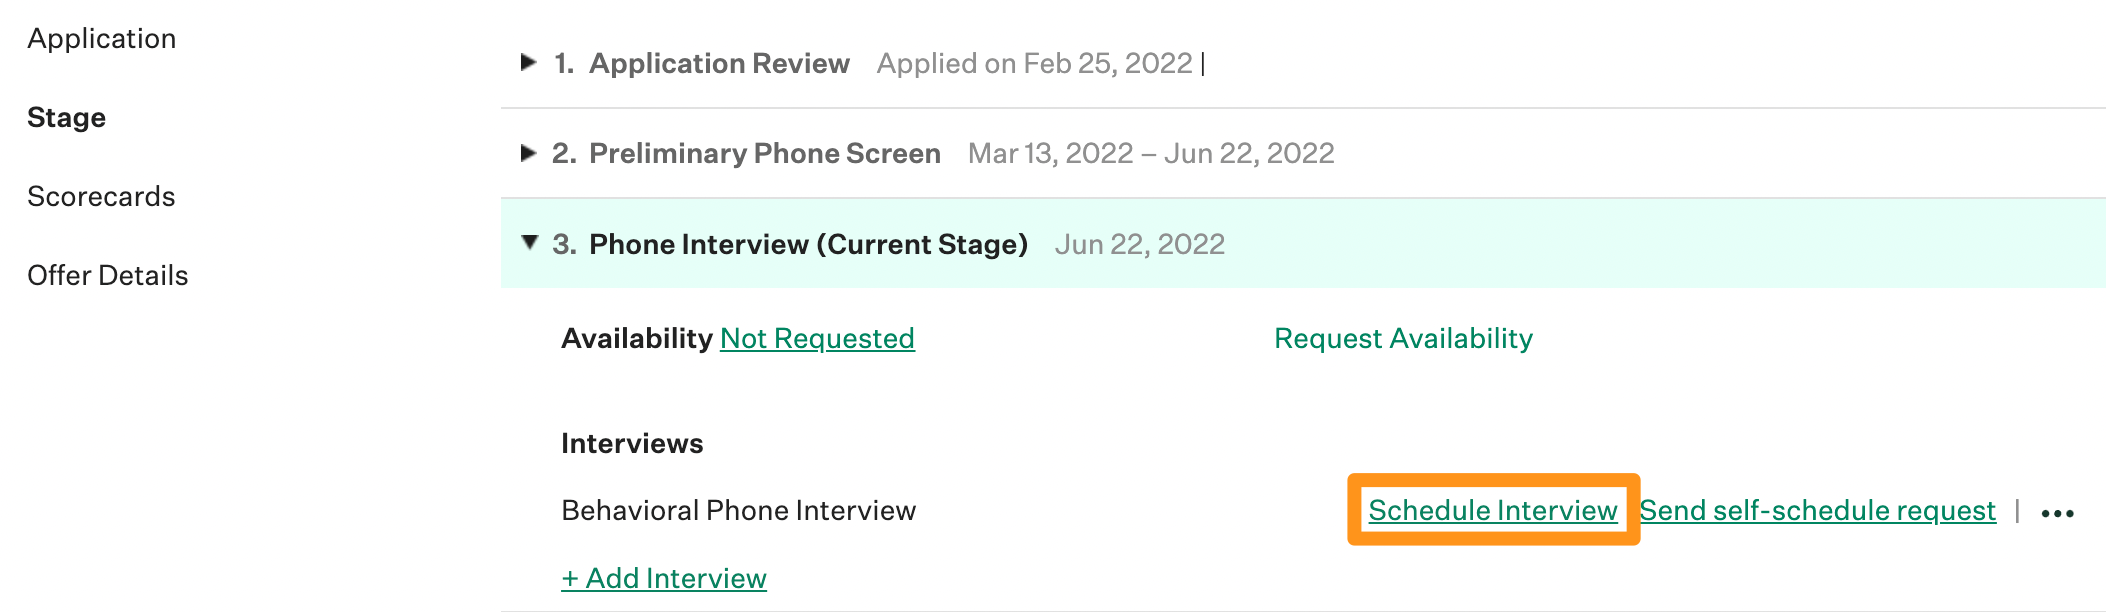Screen dimensions: 2106x612
Task: Select the Preliminary Phone Screen stage heading
Action: coord(765,152)
